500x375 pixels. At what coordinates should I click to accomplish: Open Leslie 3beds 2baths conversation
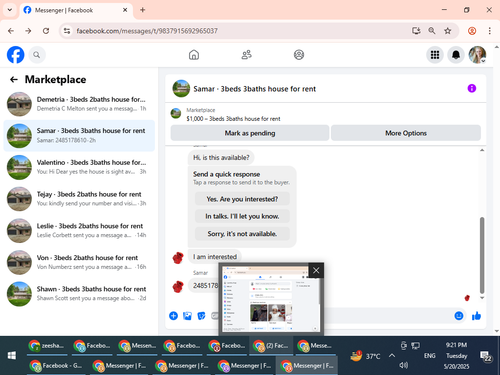pos(79,231)
